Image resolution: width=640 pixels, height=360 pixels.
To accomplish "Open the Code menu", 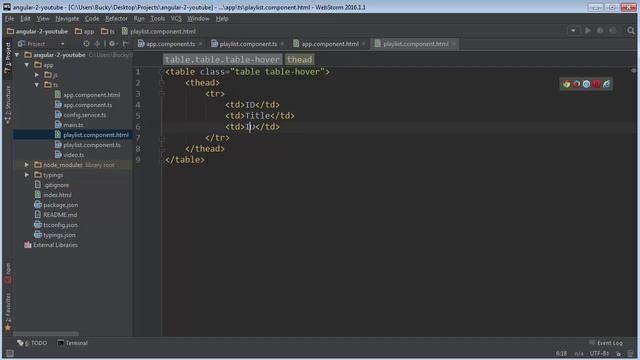I will click(92, 19).
